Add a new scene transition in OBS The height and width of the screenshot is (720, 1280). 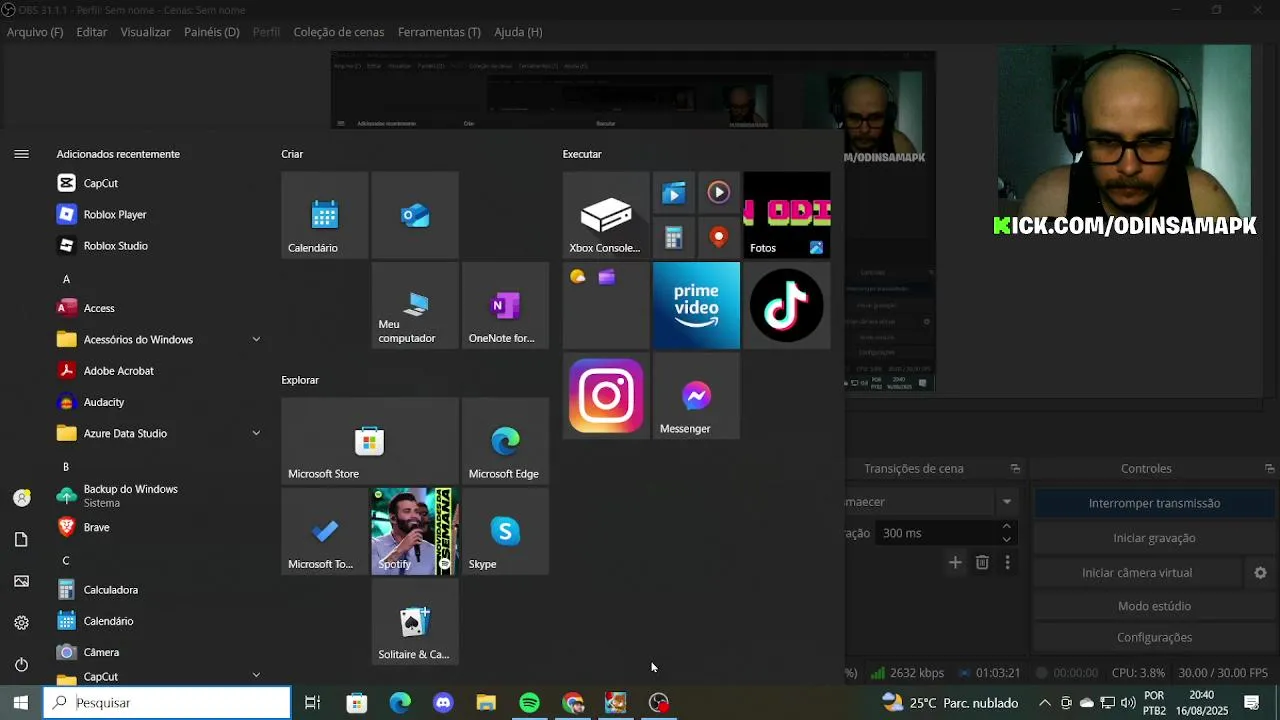point(955,563)
